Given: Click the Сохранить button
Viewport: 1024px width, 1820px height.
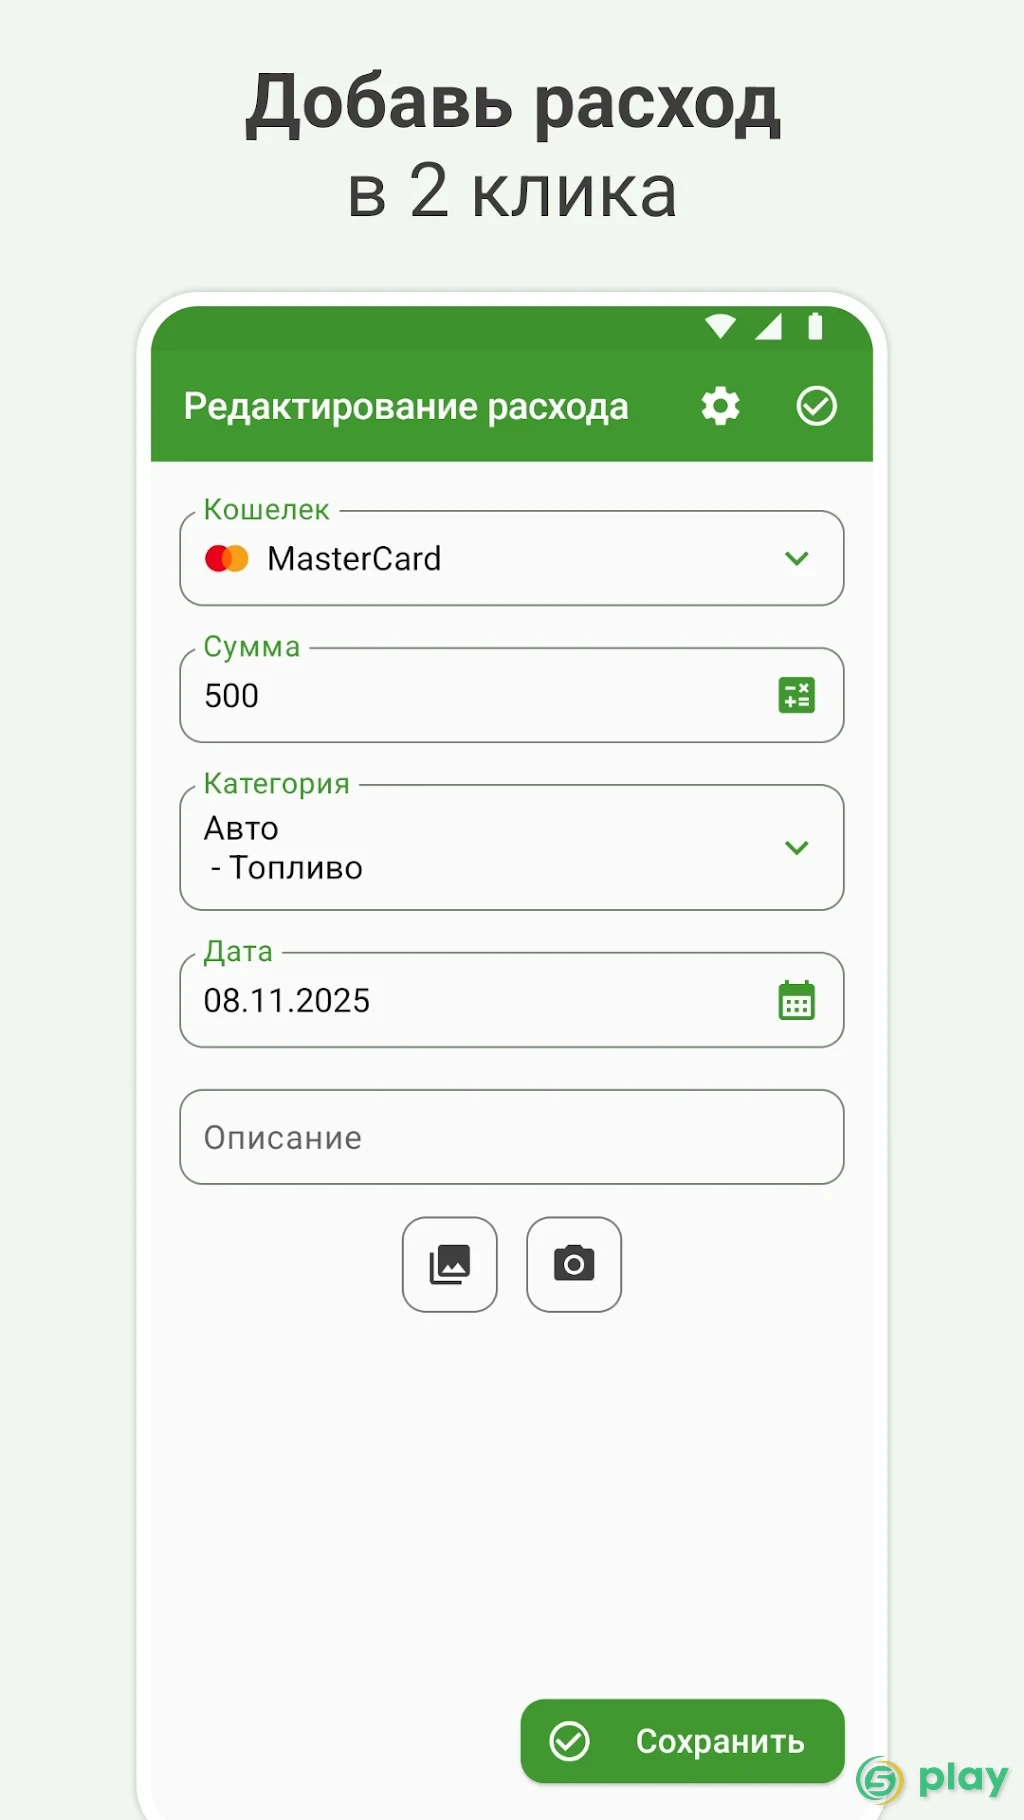Looking at the screenshot, I should tap(682, 1741).
